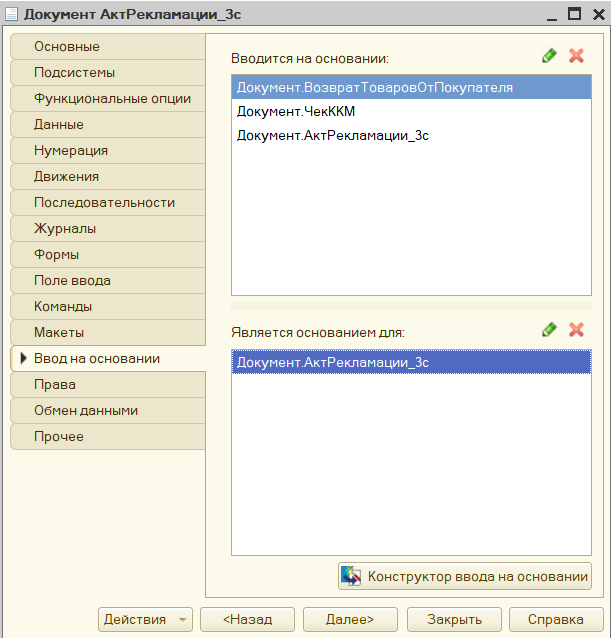The image size is (611, 638).
Task: Switch to the Основные tab
Action: click(x=67, y=47)
